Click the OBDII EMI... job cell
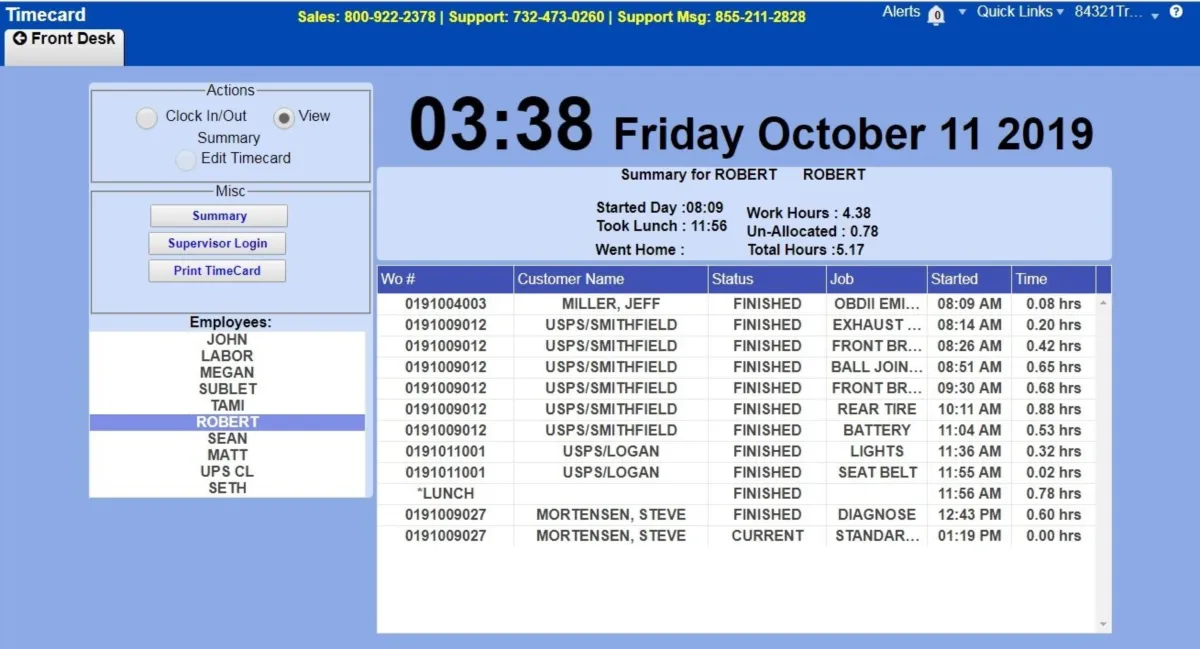Viewport: 1200px width, 649px height. tap(877, 304)
